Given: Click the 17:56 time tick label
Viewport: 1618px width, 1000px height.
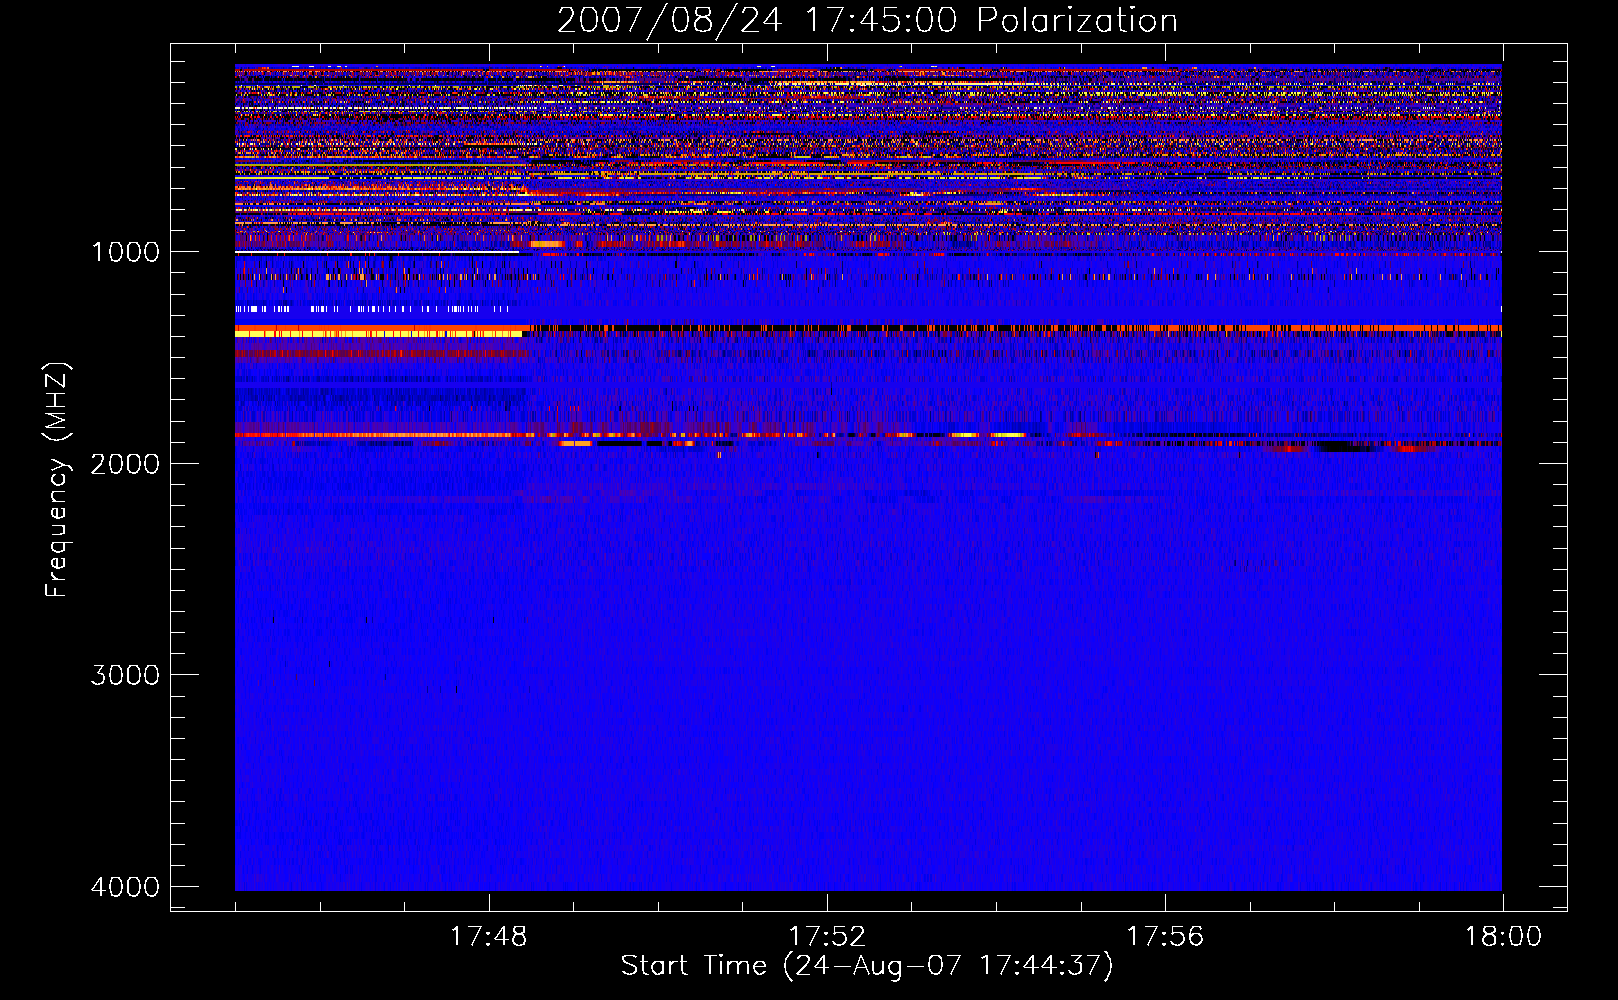Looking at the screenshot, I should click(x=1164, y=937).
